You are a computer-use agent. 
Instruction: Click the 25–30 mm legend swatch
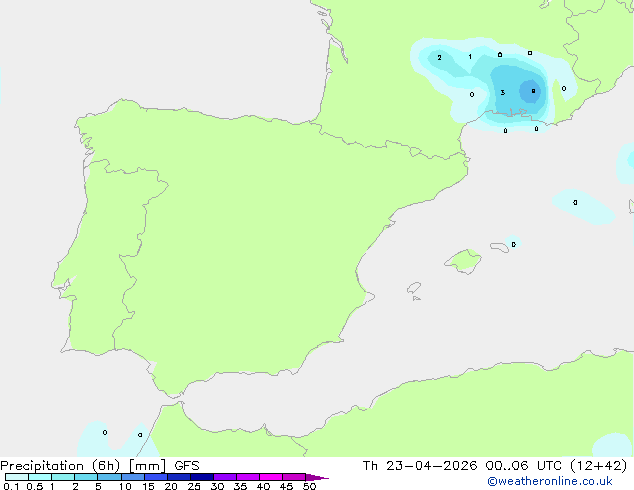pos(202,477)
